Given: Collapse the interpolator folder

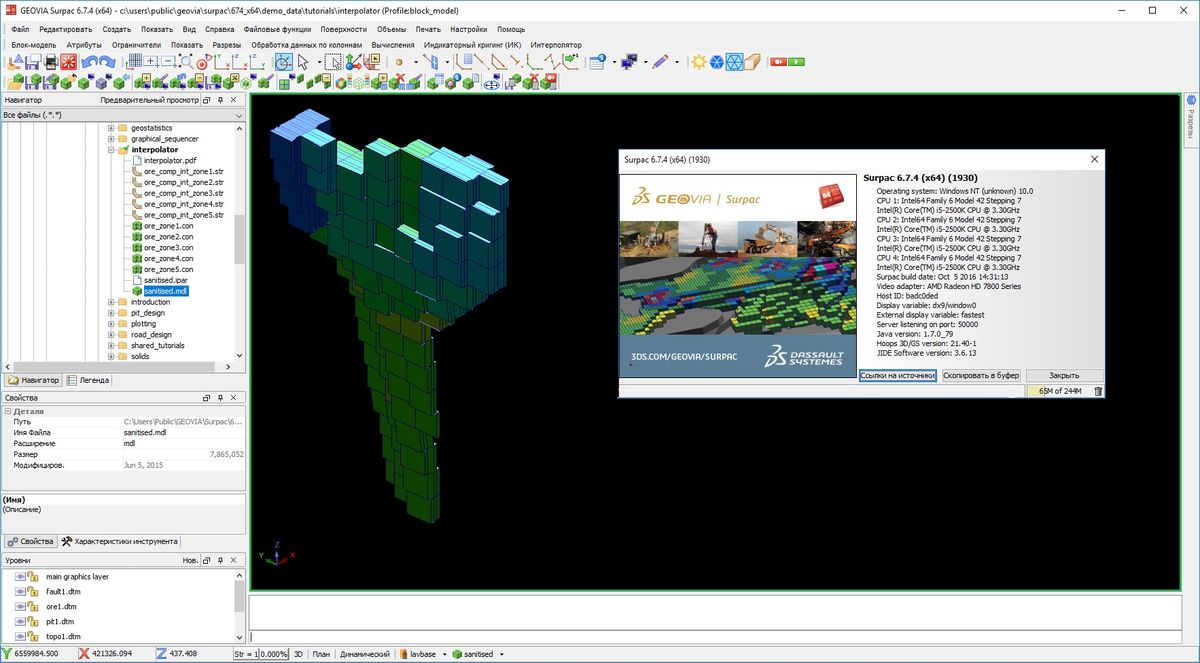Looking at the screenshot, I should pos(112,150).
